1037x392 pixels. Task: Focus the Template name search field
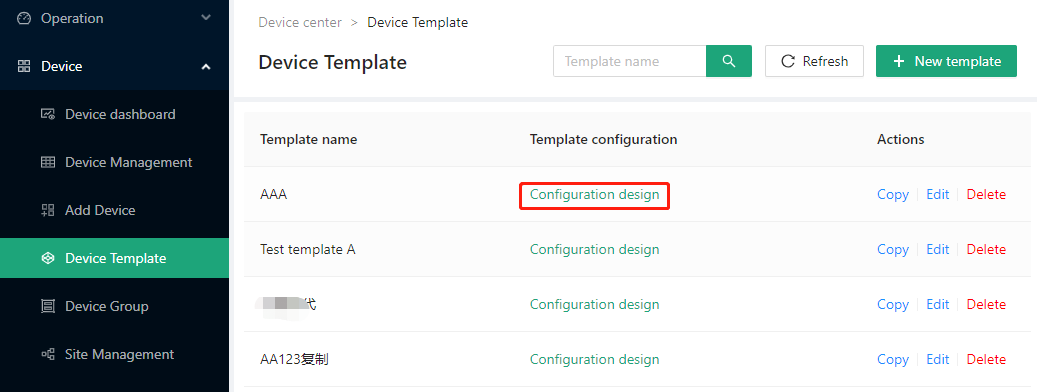pos(630,61)
